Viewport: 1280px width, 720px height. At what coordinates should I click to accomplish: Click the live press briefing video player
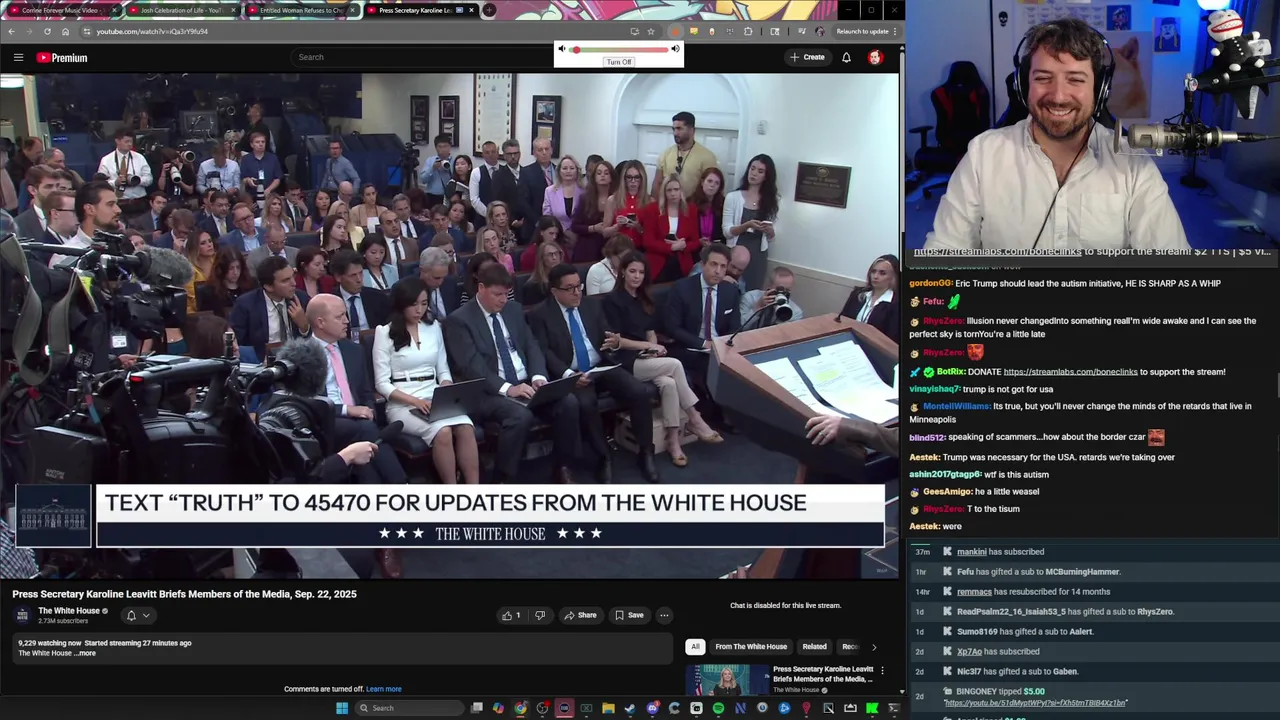449,326
